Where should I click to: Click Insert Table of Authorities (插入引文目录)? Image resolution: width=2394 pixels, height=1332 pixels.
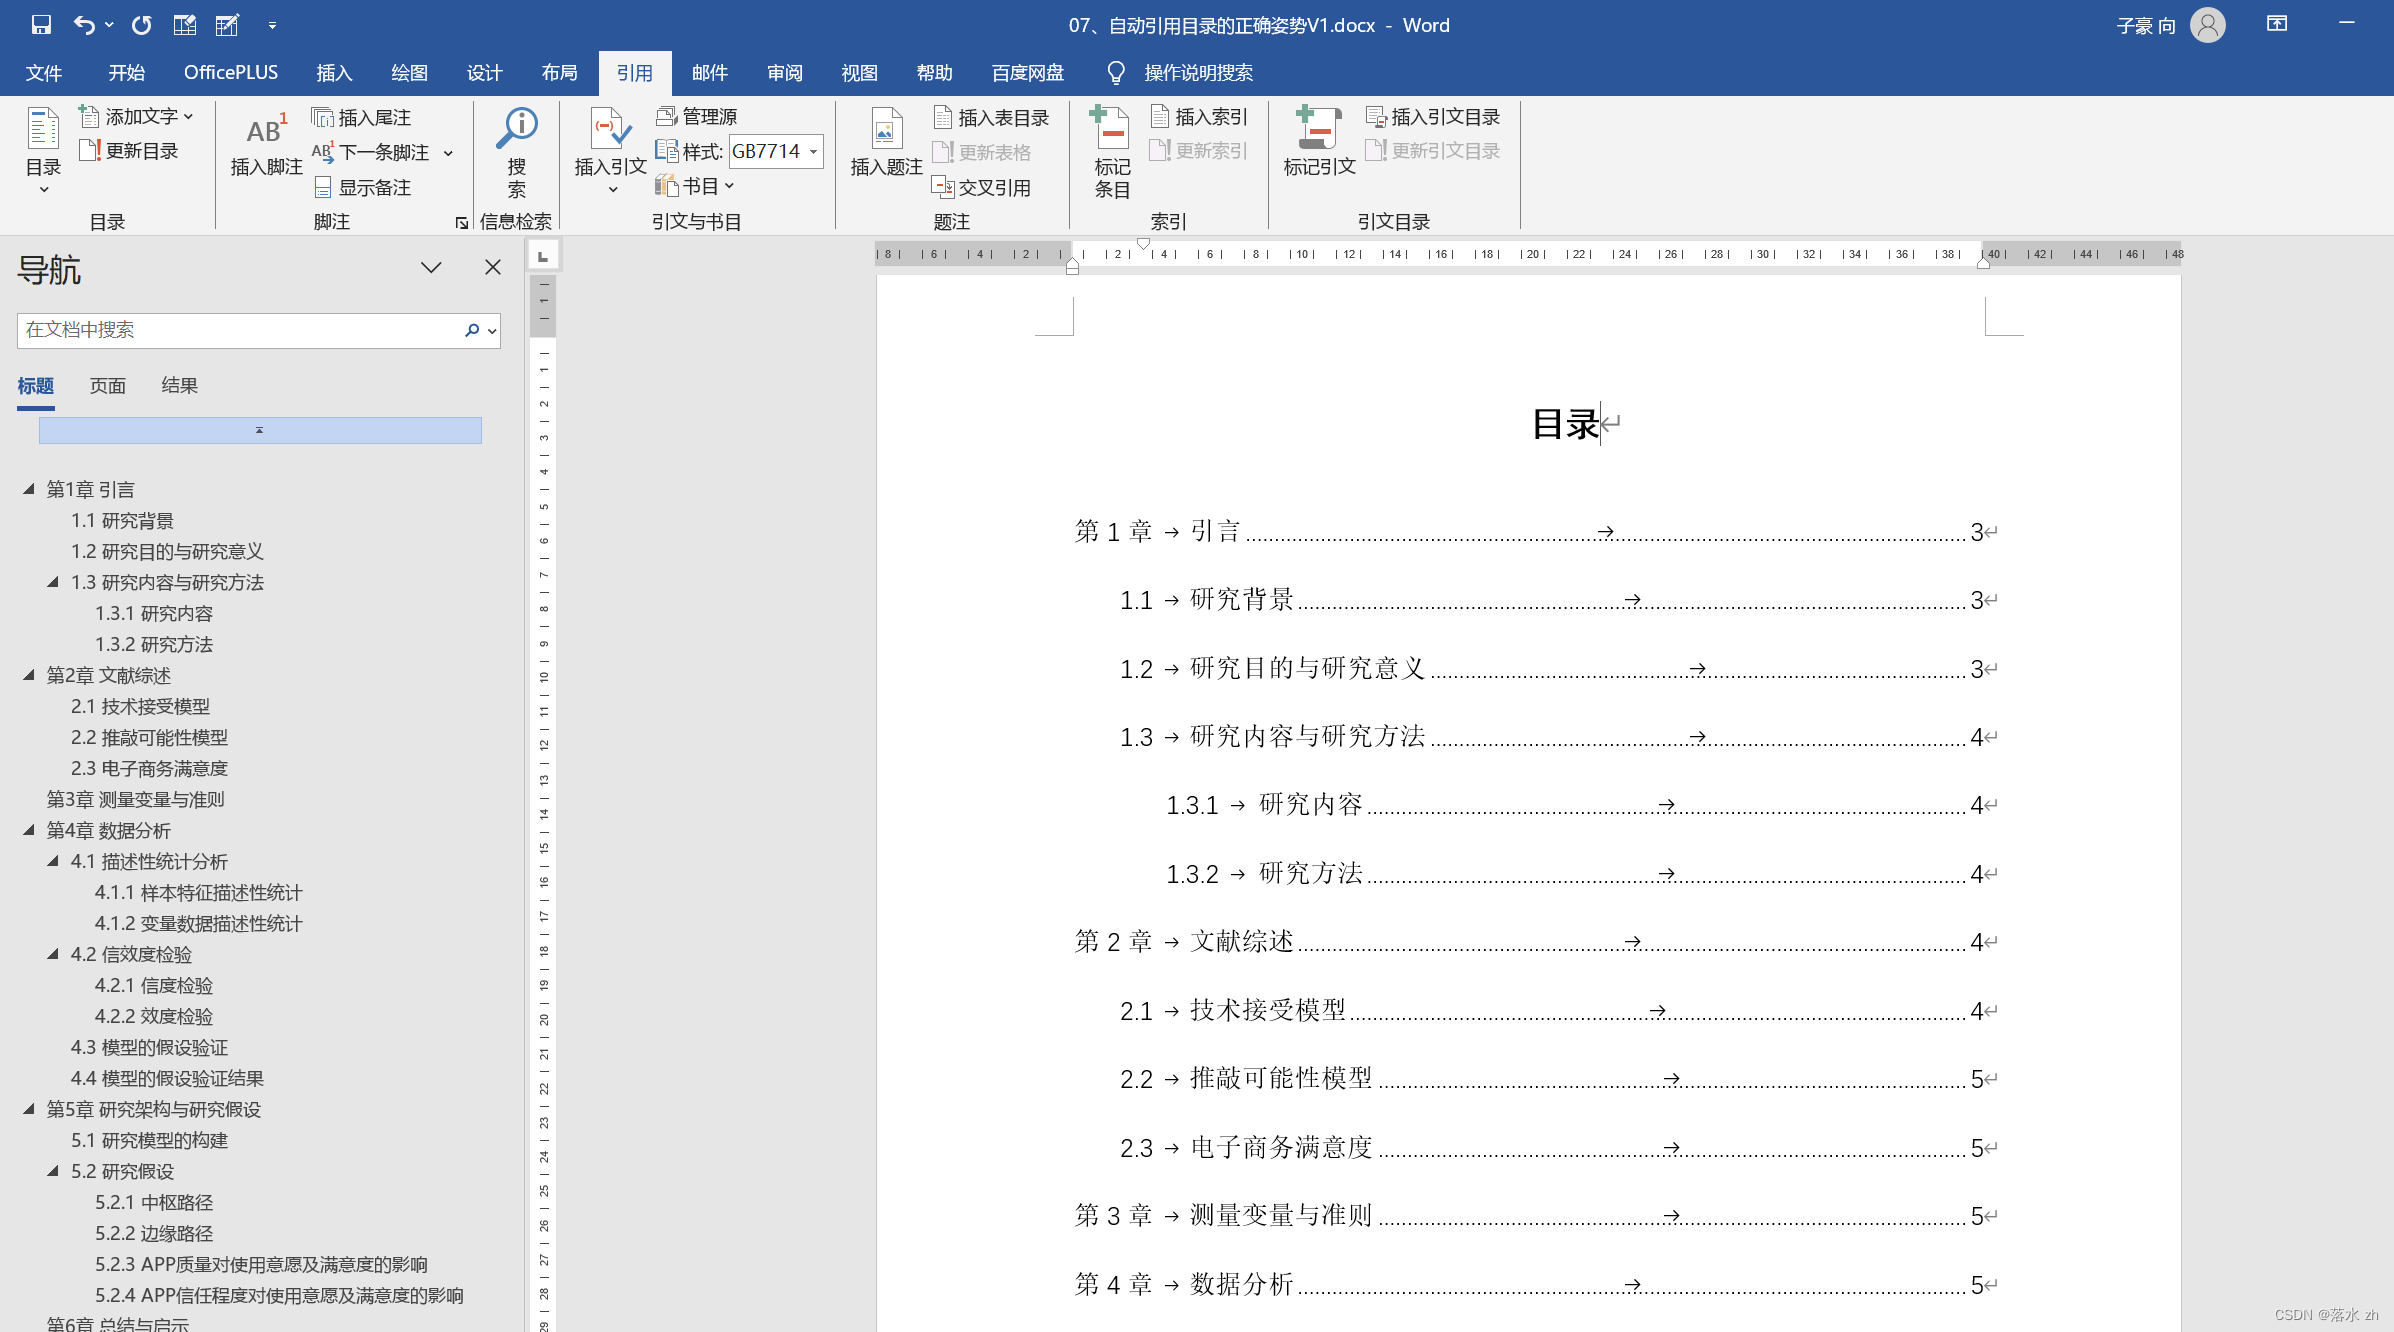(1433, 117)
